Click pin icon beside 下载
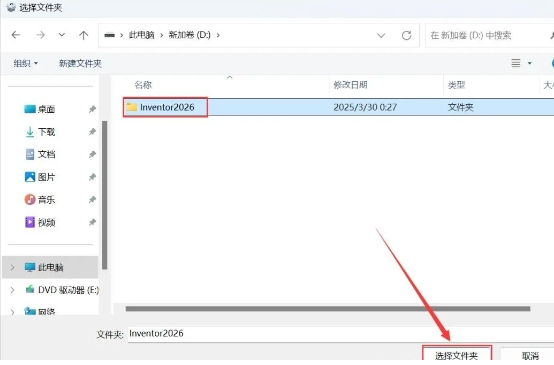The image size is (554, 365). 92,132
